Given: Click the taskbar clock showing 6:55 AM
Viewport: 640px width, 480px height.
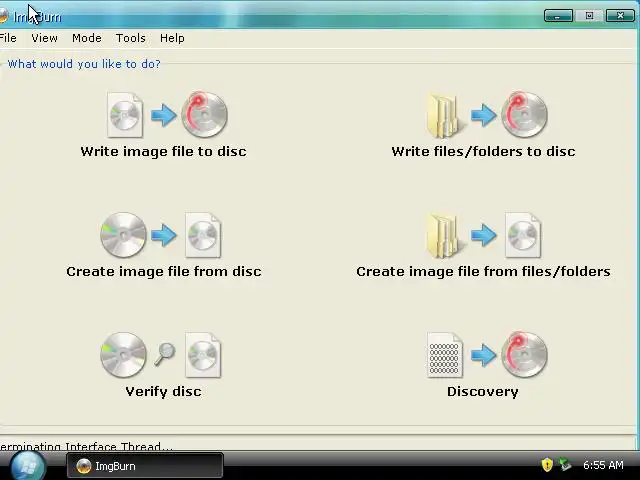Looking at the screenshot, I should (603, 465).
